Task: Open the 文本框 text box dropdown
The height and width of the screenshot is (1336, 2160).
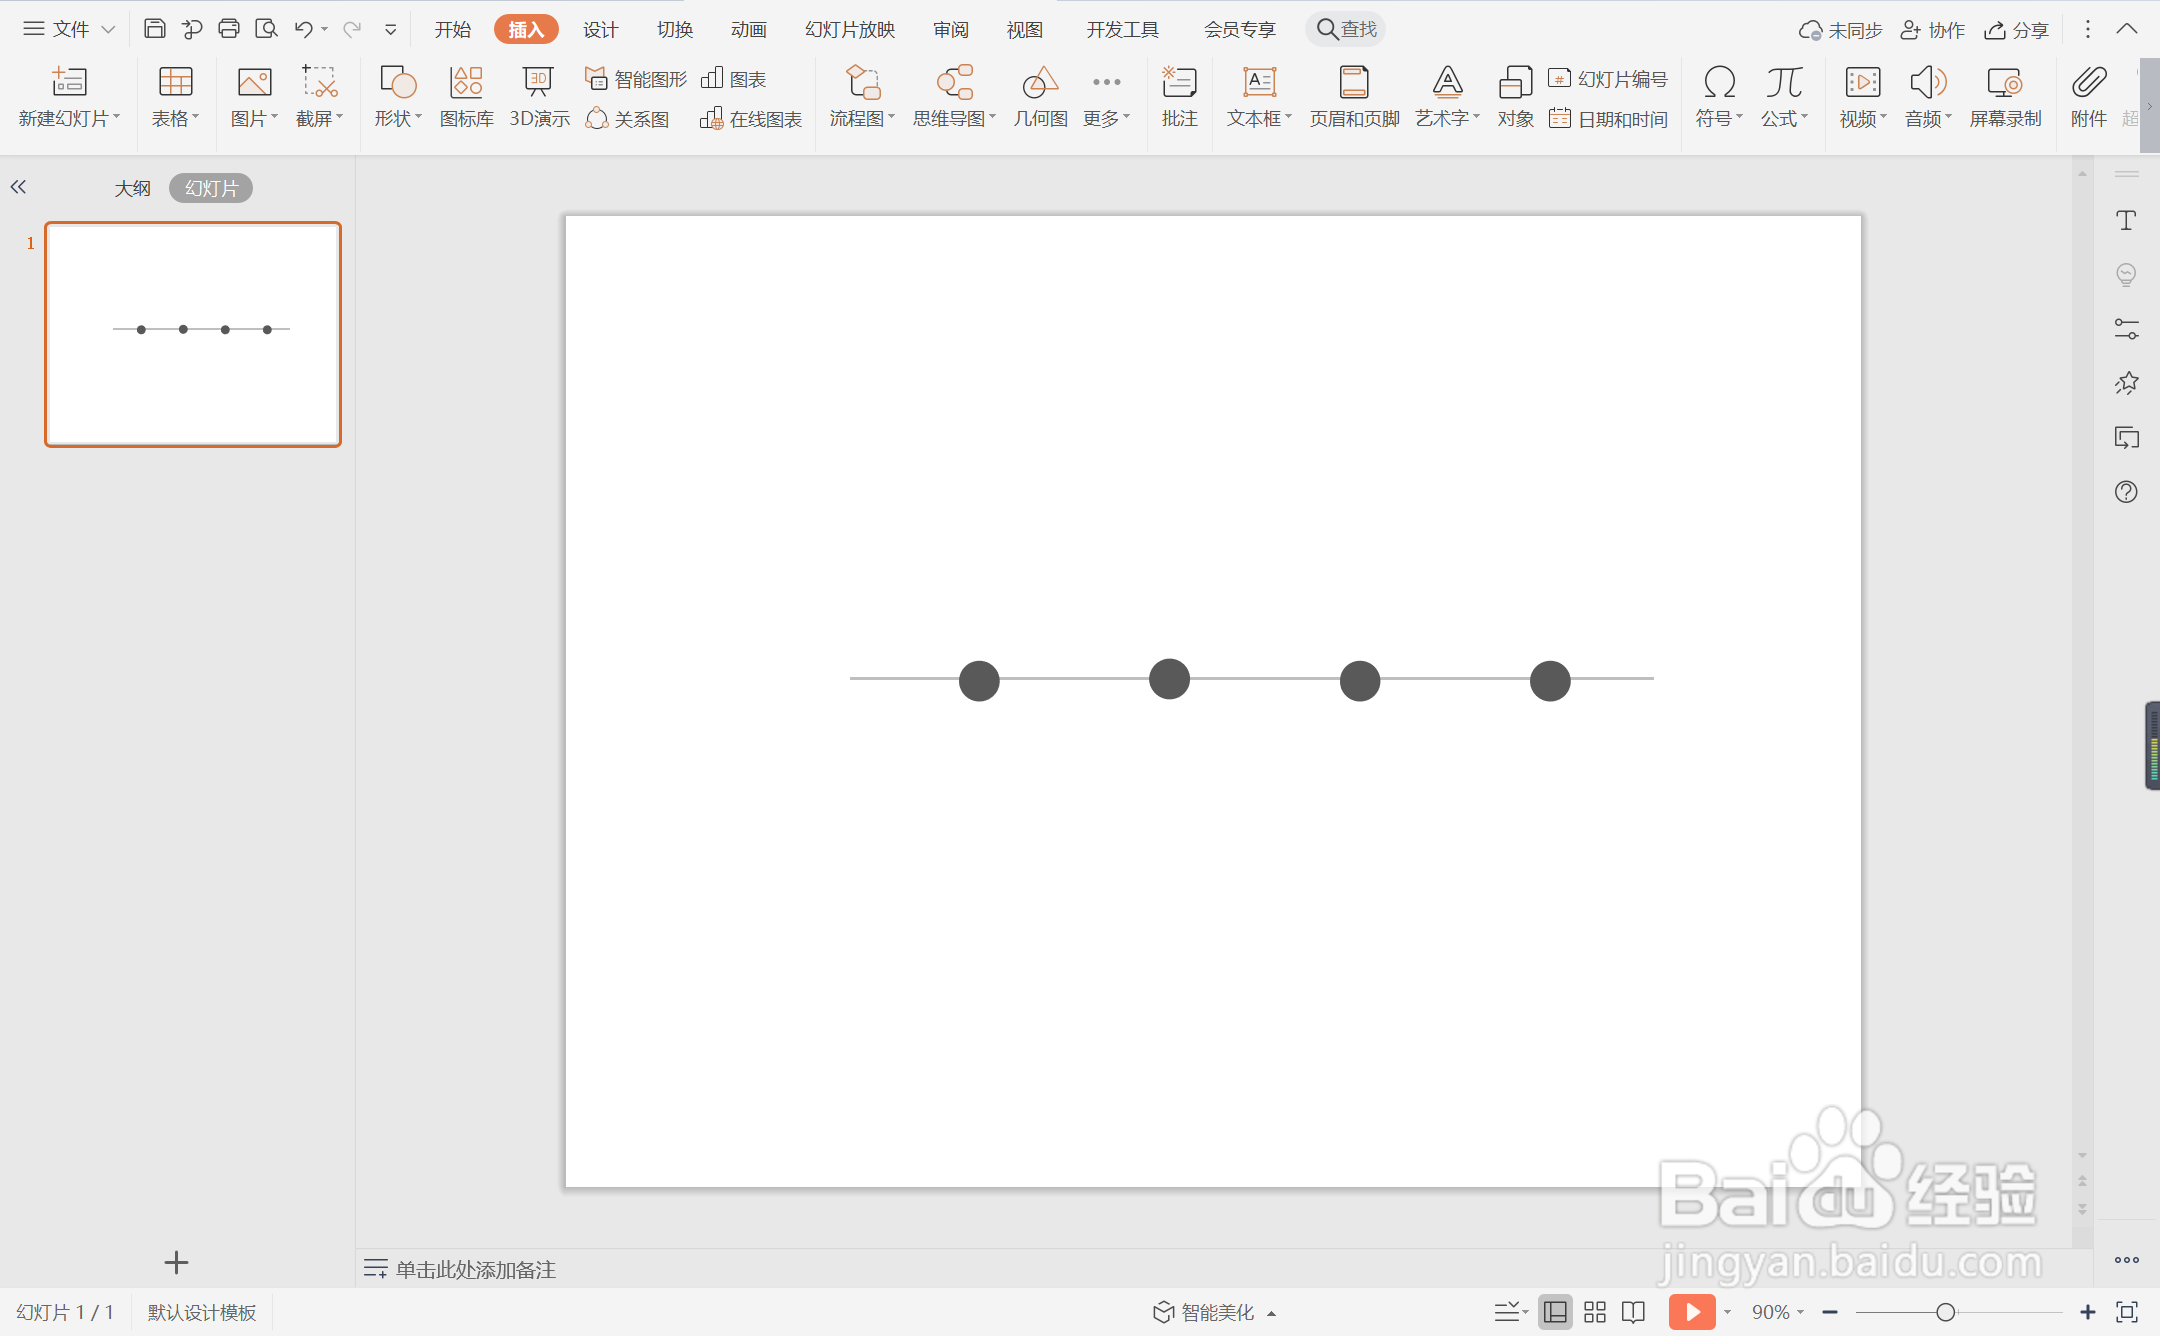Action: point(1259,118)
